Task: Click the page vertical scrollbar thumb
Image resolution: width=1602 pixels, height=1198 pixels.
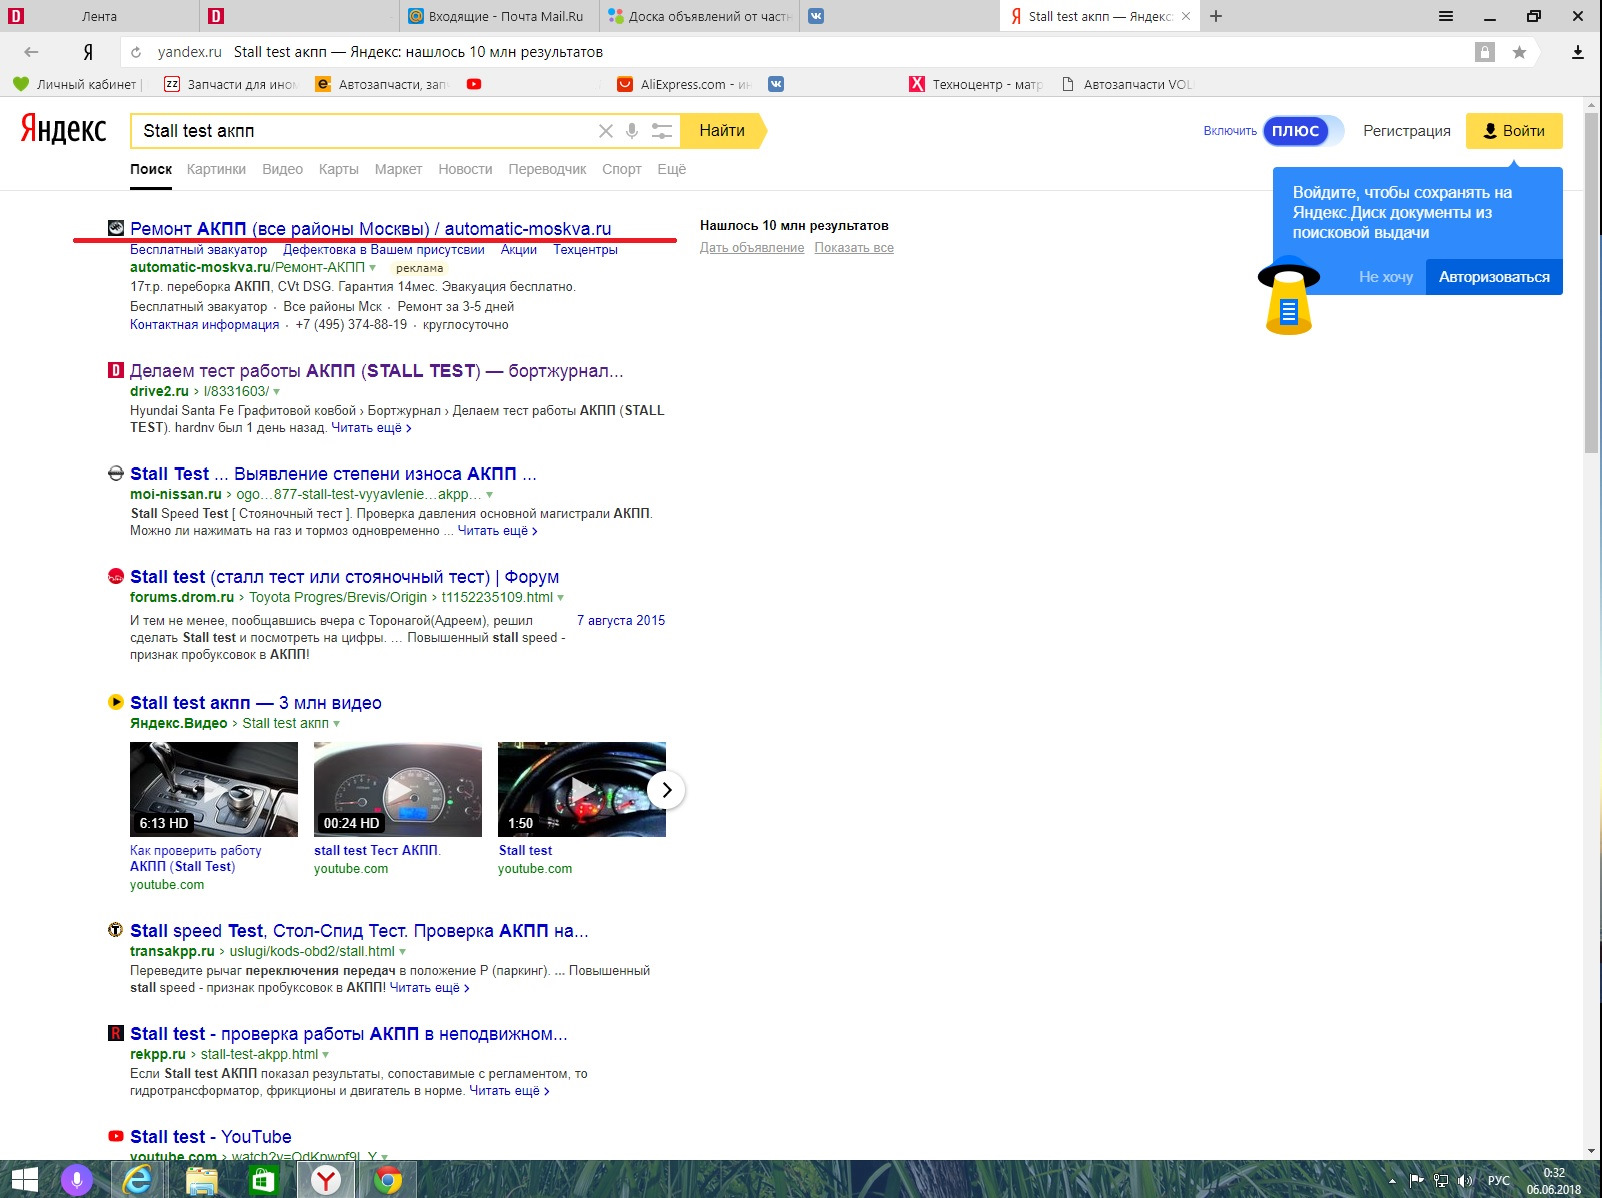Action: (x=1592, y=283)
